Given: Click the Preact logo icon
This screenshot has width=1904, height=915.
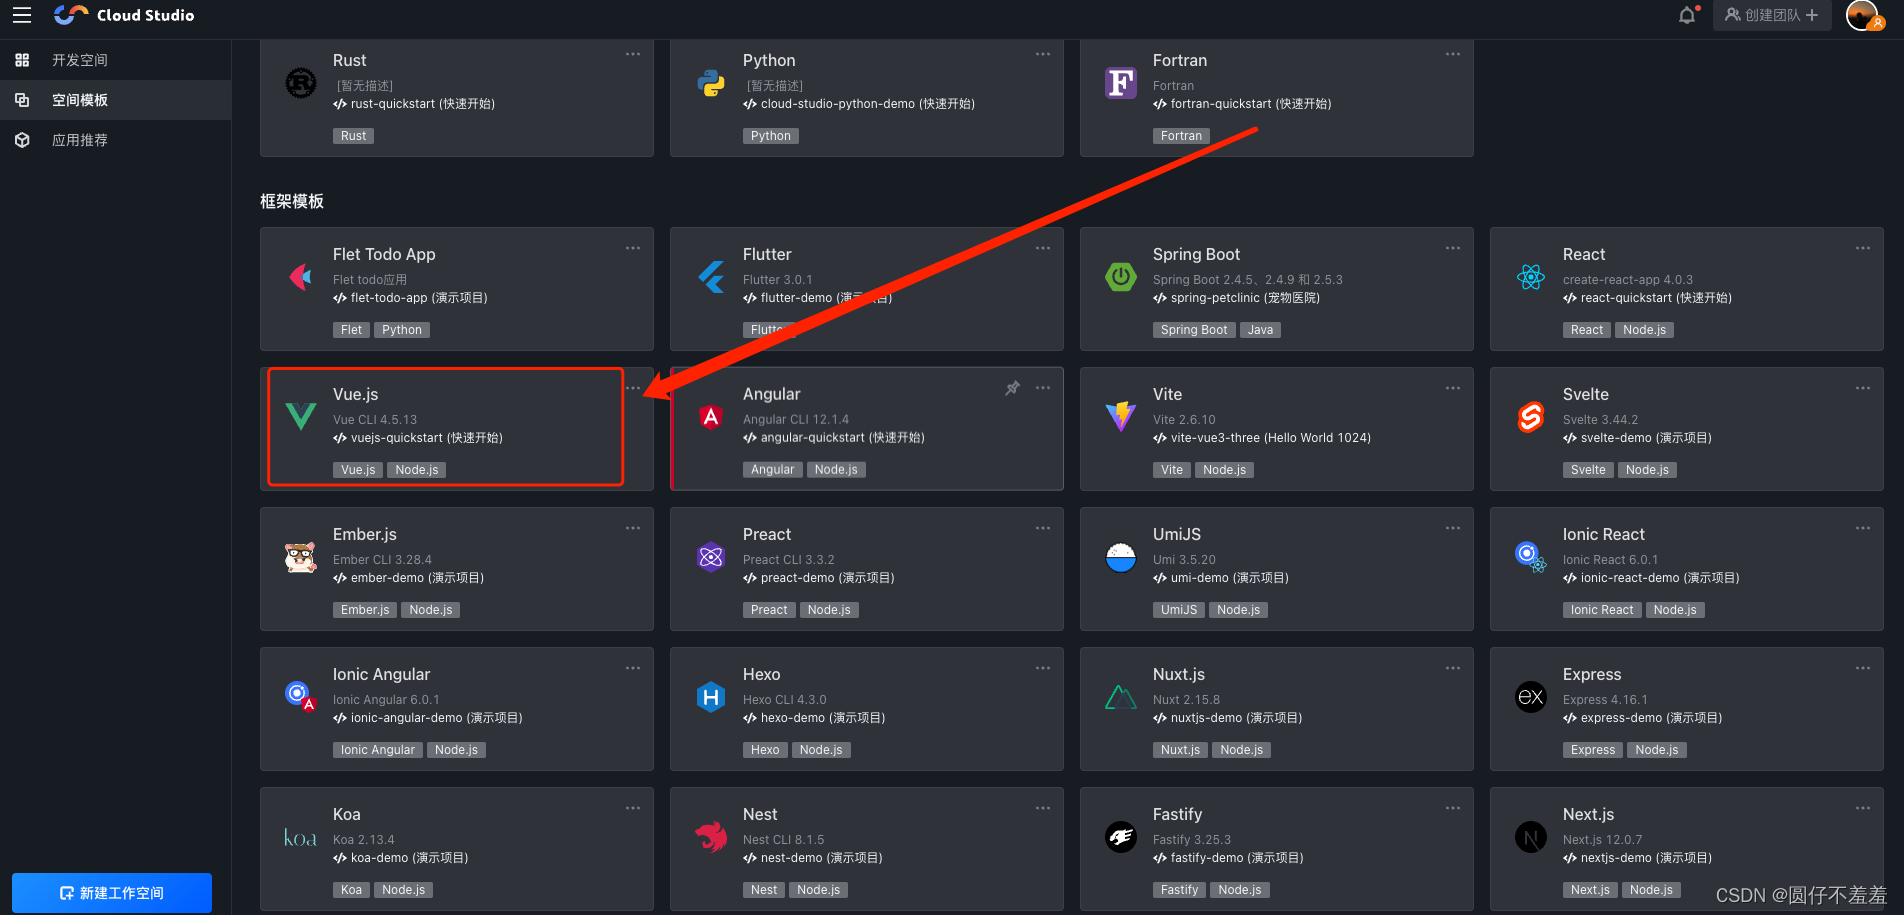Looking at the screenshot, I should (x=711, y=557).
